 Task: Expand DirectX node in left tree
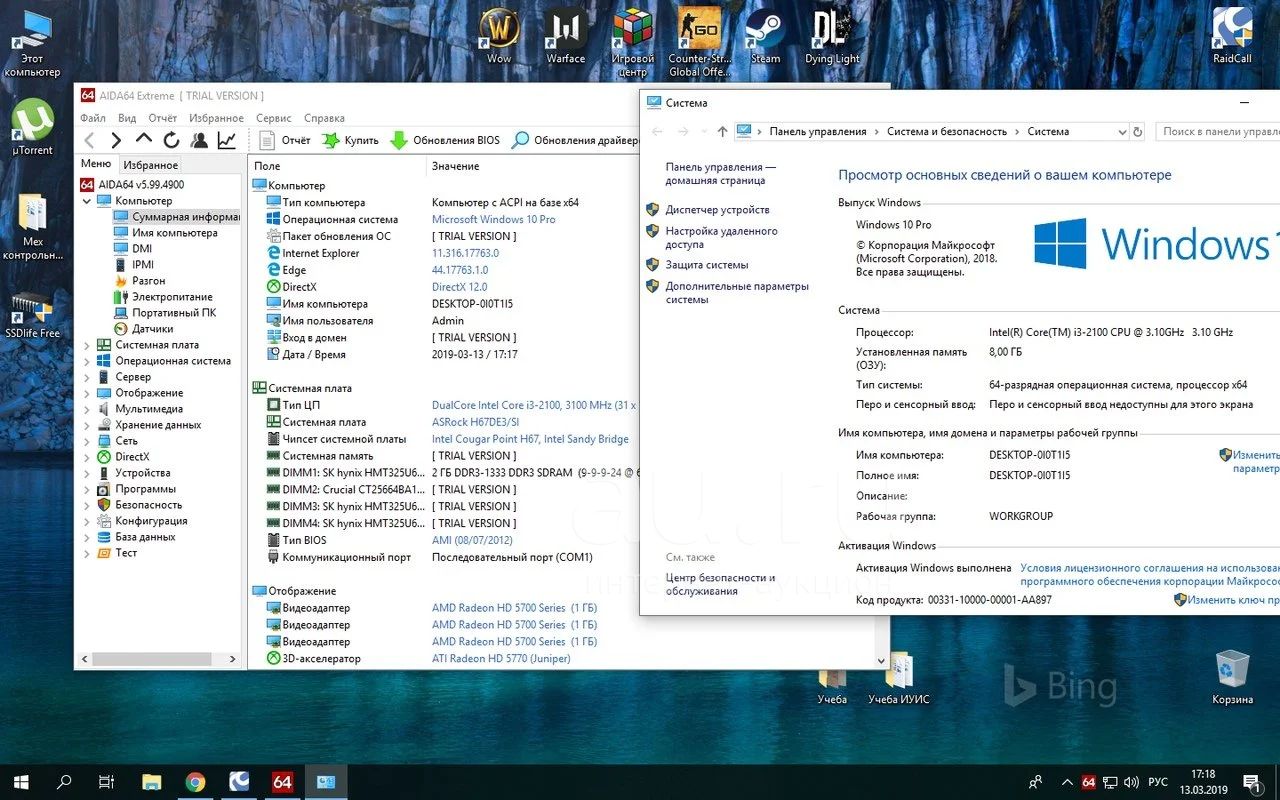(87, 457)
